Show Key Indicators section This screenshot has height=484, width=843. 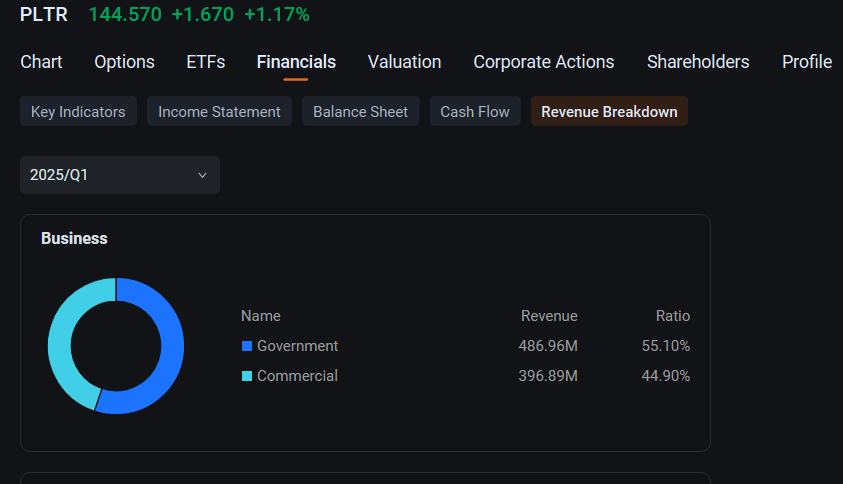78,111
